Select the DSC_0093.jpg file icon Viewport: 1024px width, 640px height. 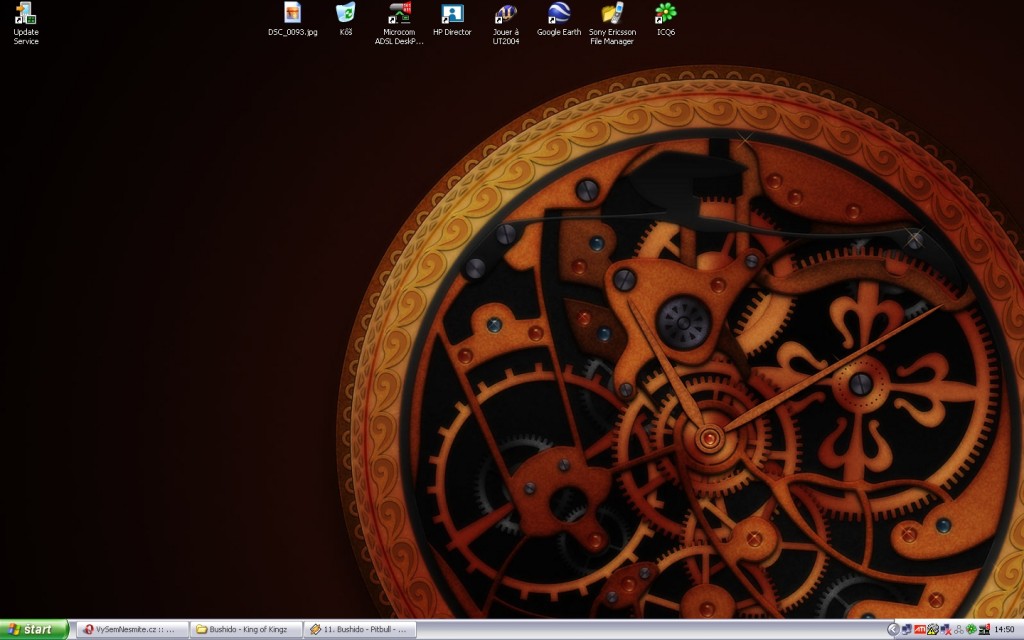[293, 19]
